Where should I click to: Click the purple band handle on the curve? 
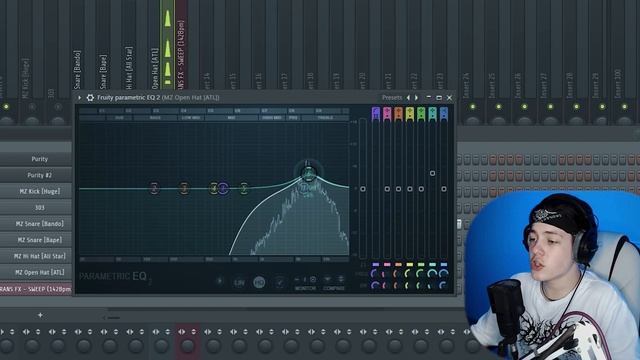(x=223, y=188)
